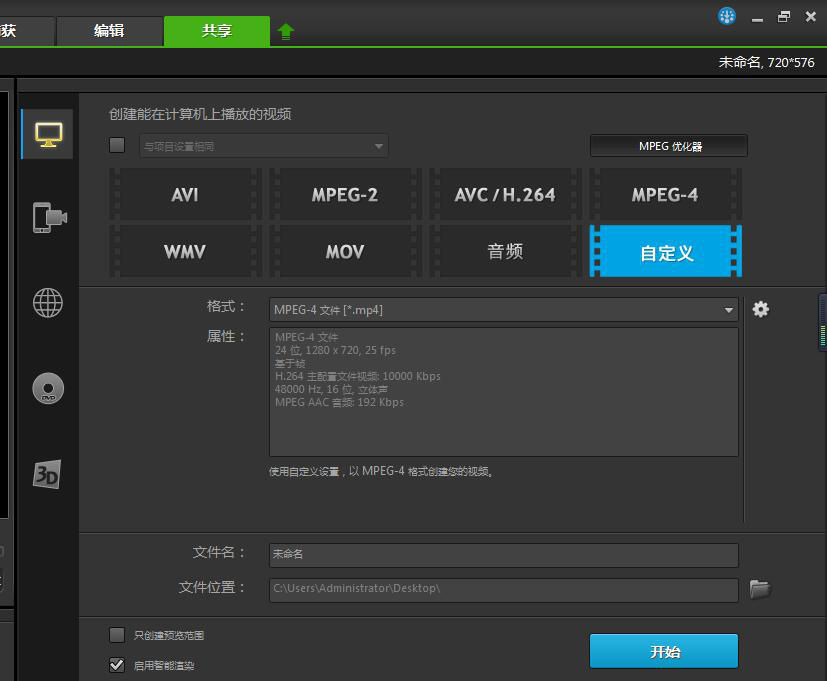This screenshot has width=827, height=681.
Task: Disable 启用智能渲染 checkbox
Action: [x=116, y=664]
